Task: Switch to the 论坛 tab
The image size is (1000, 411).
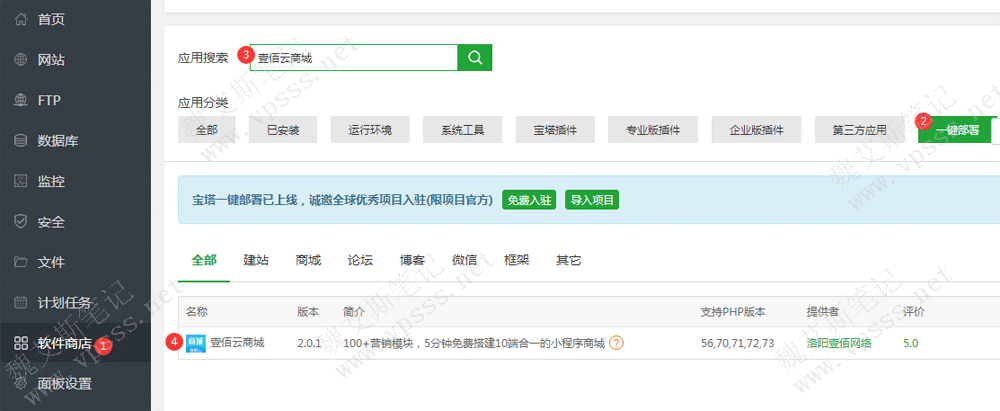Action: point(360,260)
